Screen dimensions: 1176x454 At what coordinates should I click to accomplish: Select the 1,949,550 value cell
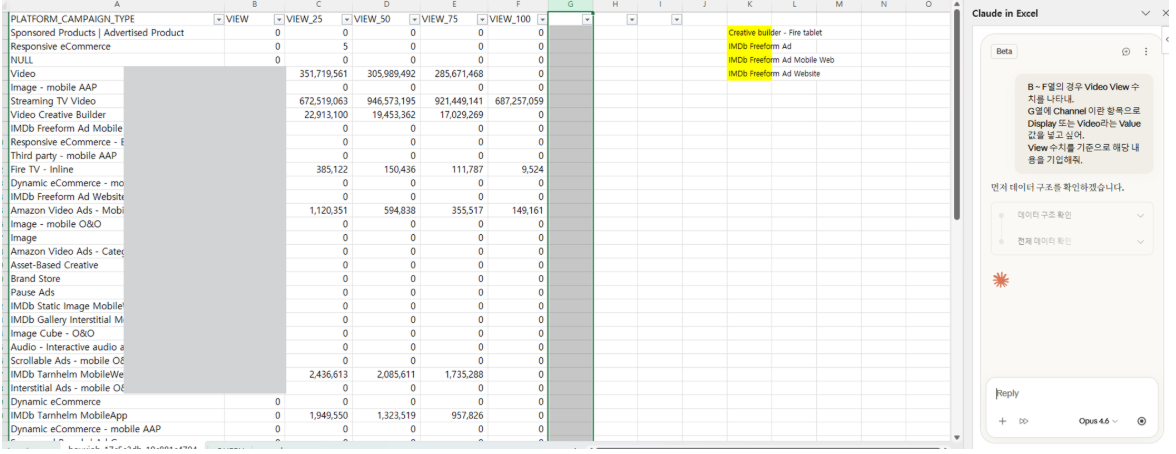pyautogui.click(x=319, y=415)
